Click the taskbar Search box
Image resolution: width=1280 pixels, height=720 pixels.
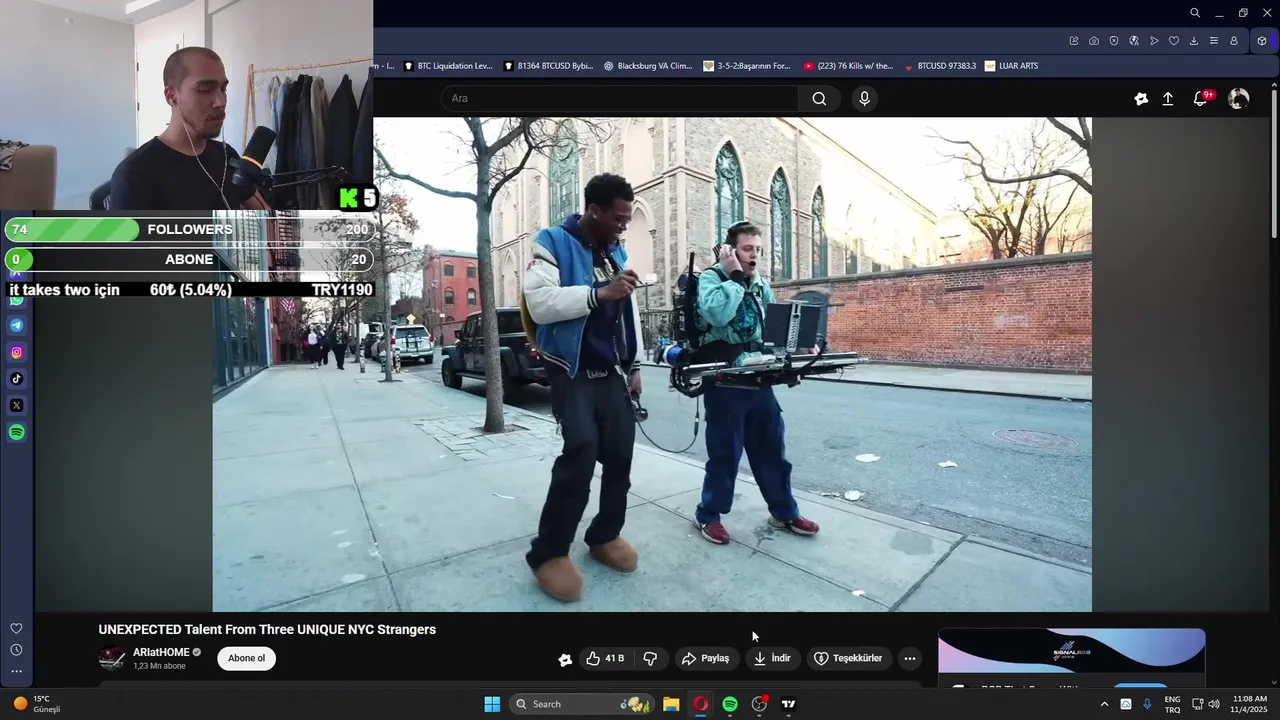point(580,704)
